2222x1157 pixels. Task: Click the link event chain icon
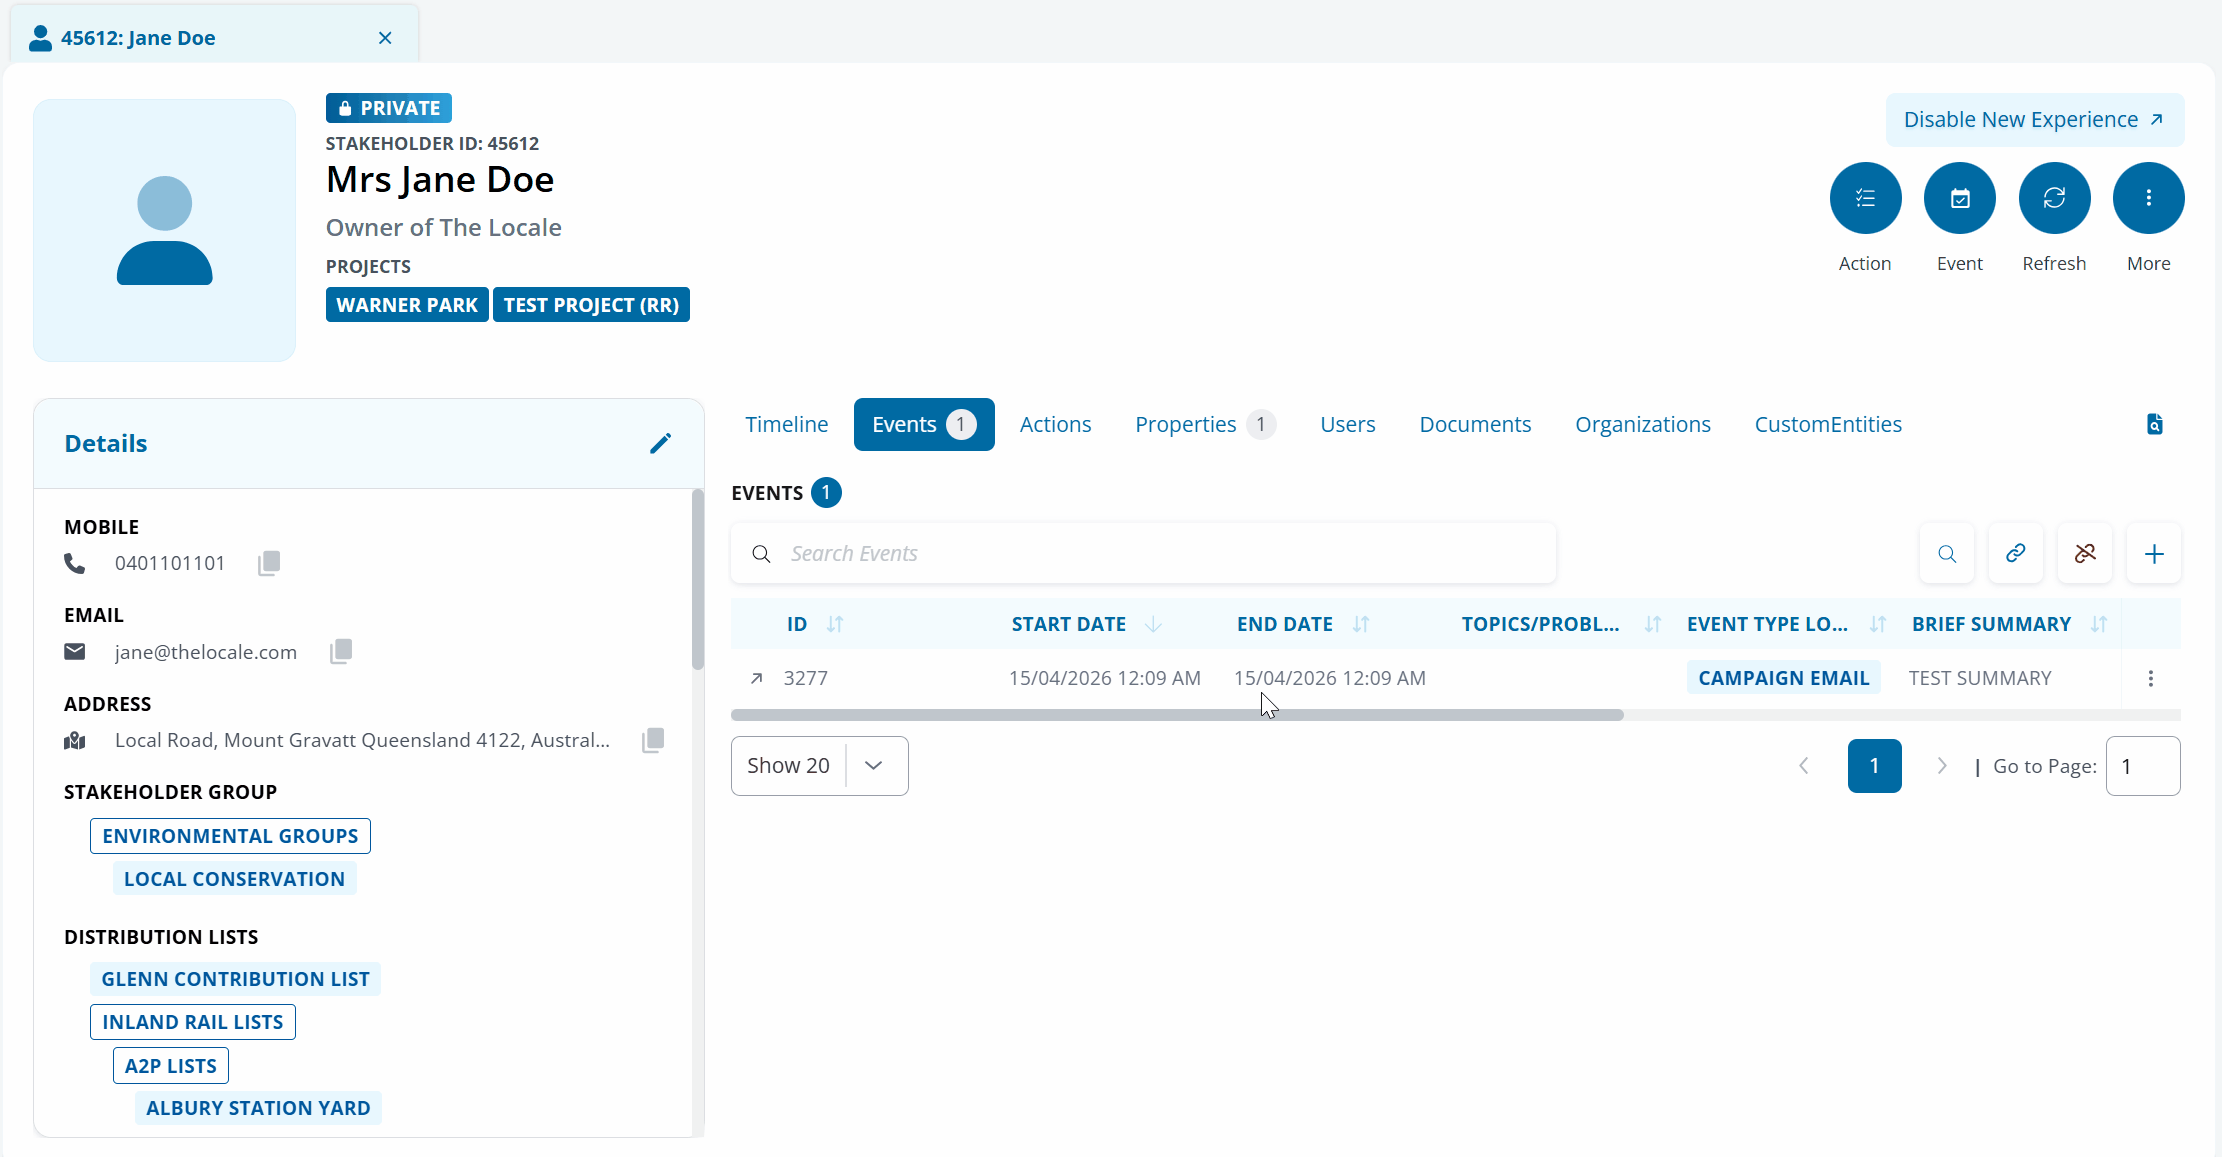(2015, 553)
